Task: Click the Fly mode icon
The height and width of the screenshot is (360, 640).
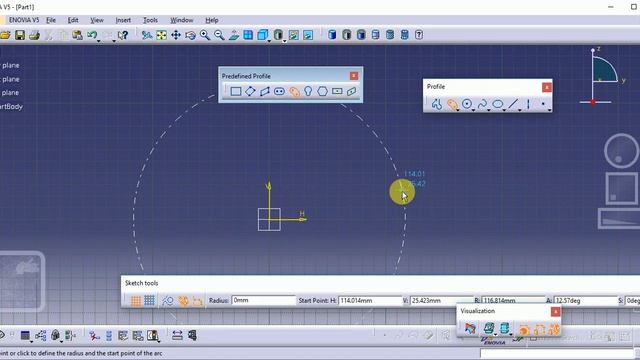Action: [147, 35]
